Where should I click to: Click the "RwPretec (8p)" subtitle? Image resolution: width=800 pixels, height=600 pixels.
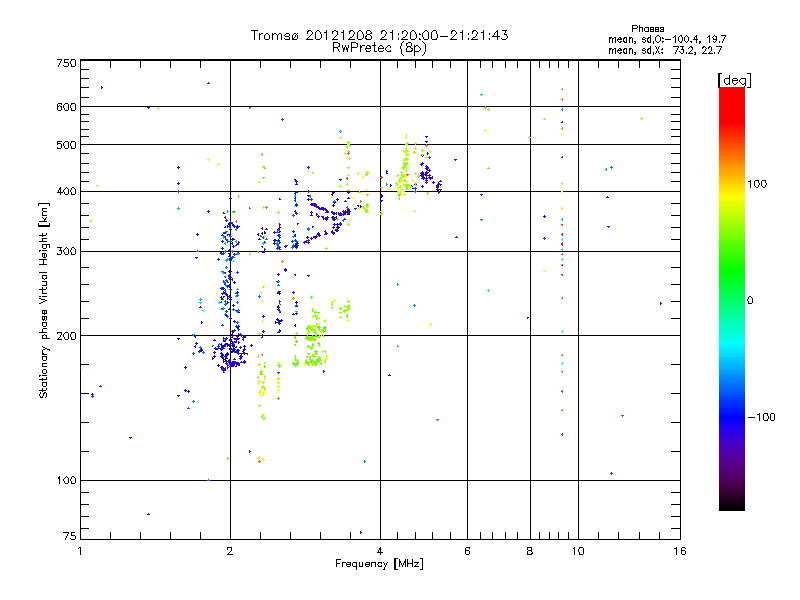click(x=379, y=48)
